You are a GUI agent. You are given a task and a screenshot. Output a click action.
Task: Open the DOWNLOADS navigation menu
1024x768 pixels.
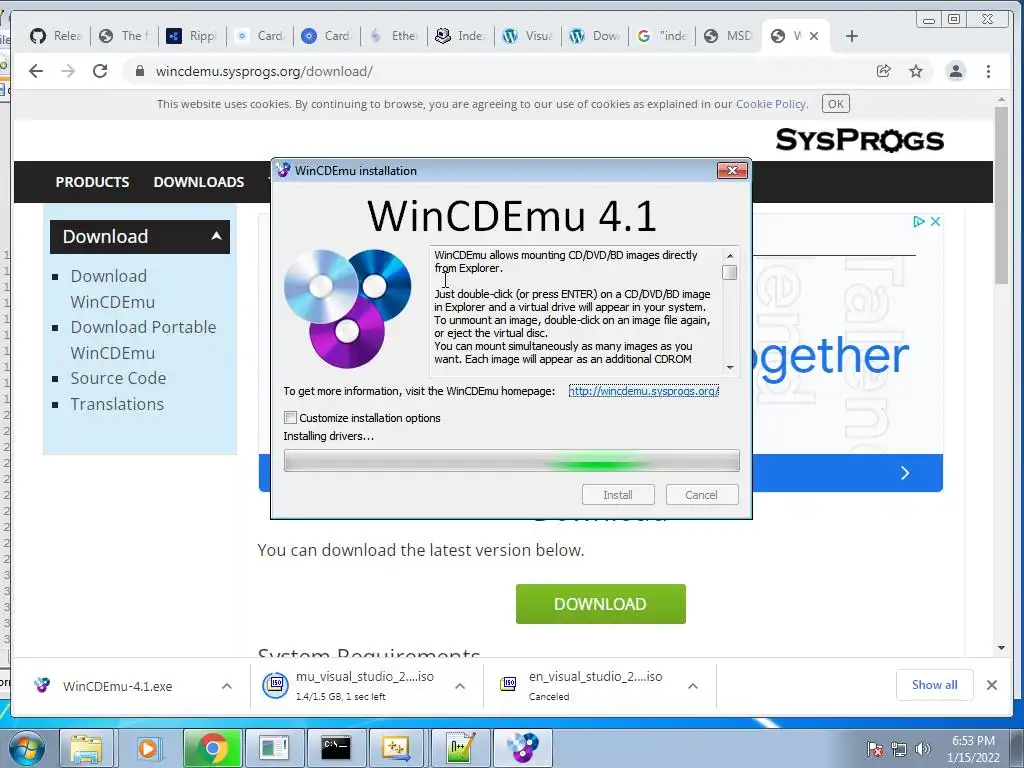coord(199,182)
